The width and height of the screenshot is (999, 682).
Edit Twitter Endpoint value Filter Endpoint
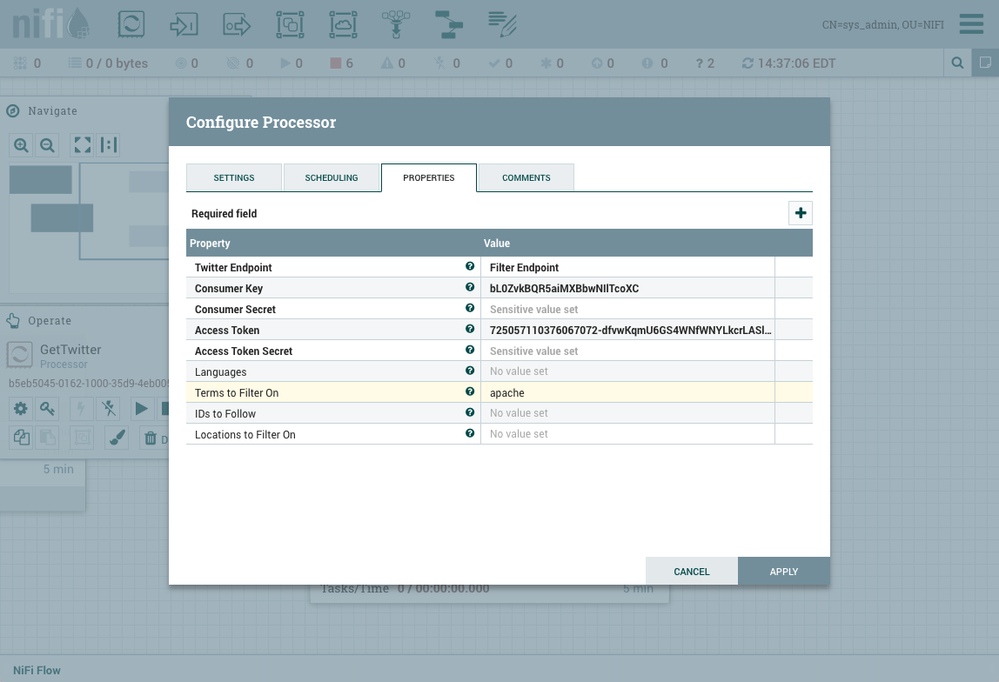click(628, 267)
